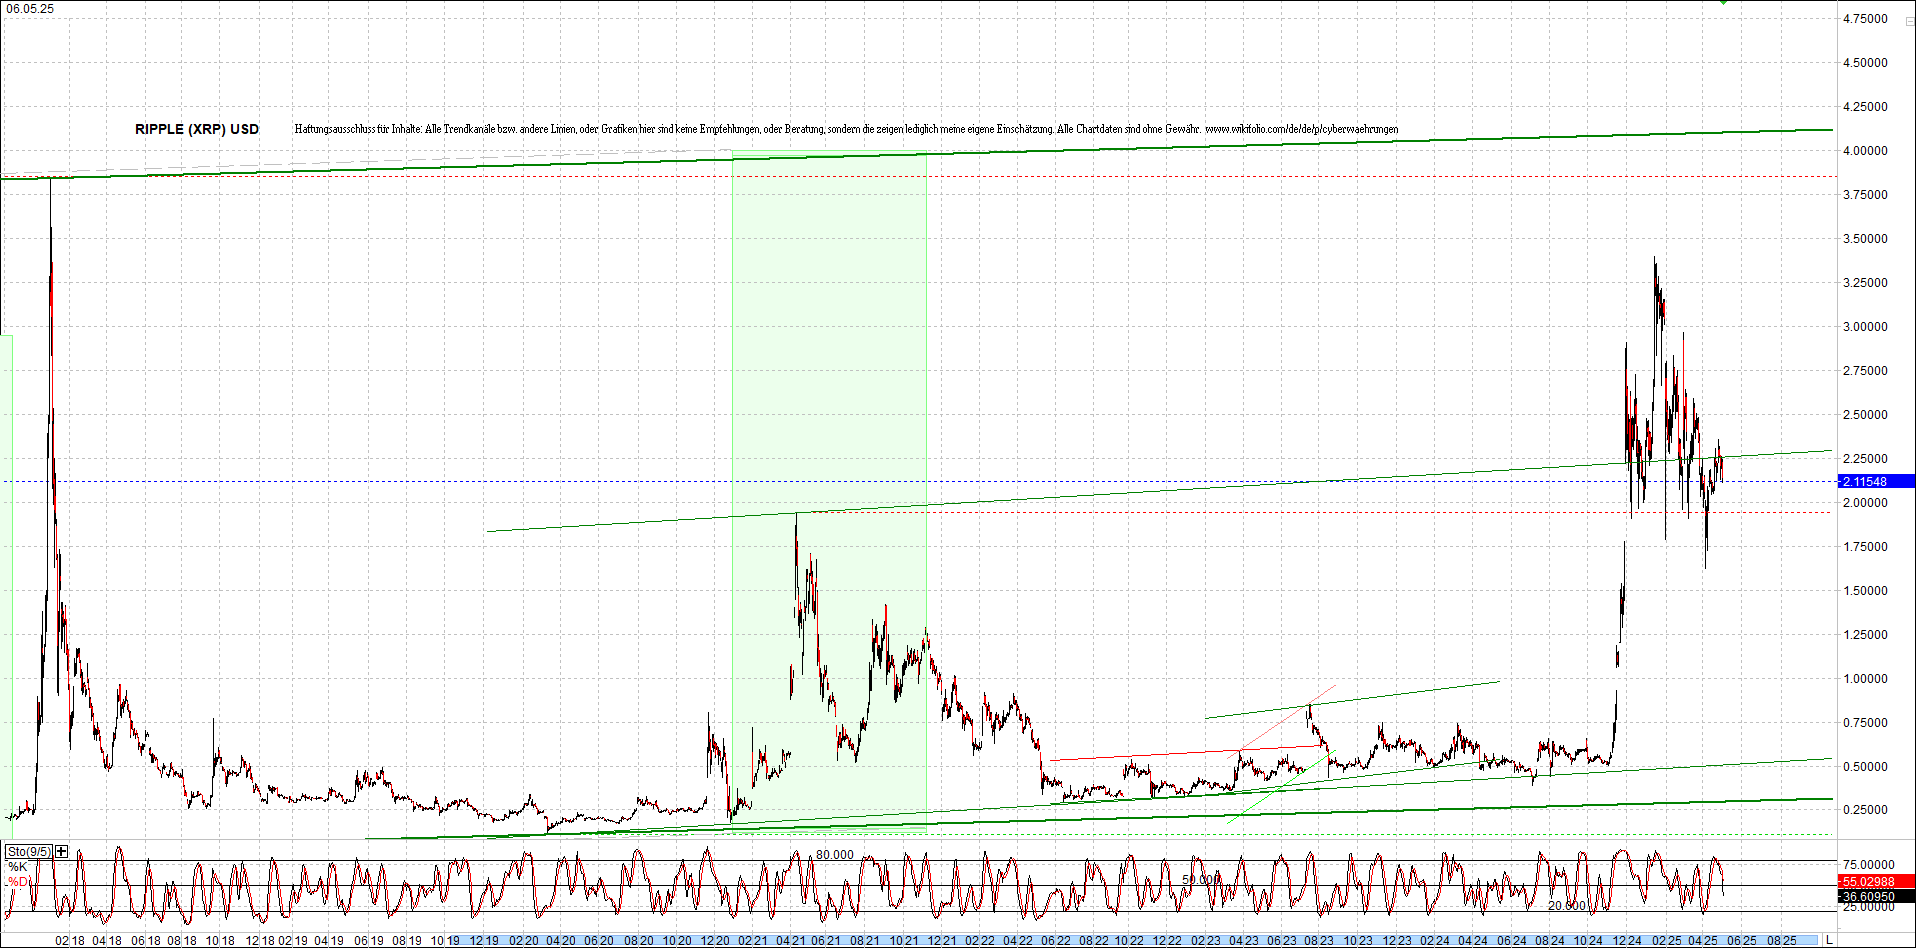This screenshot has height=948, width=1916.
Task: Toggle the %D line label
Action: (x=18, y=882)
